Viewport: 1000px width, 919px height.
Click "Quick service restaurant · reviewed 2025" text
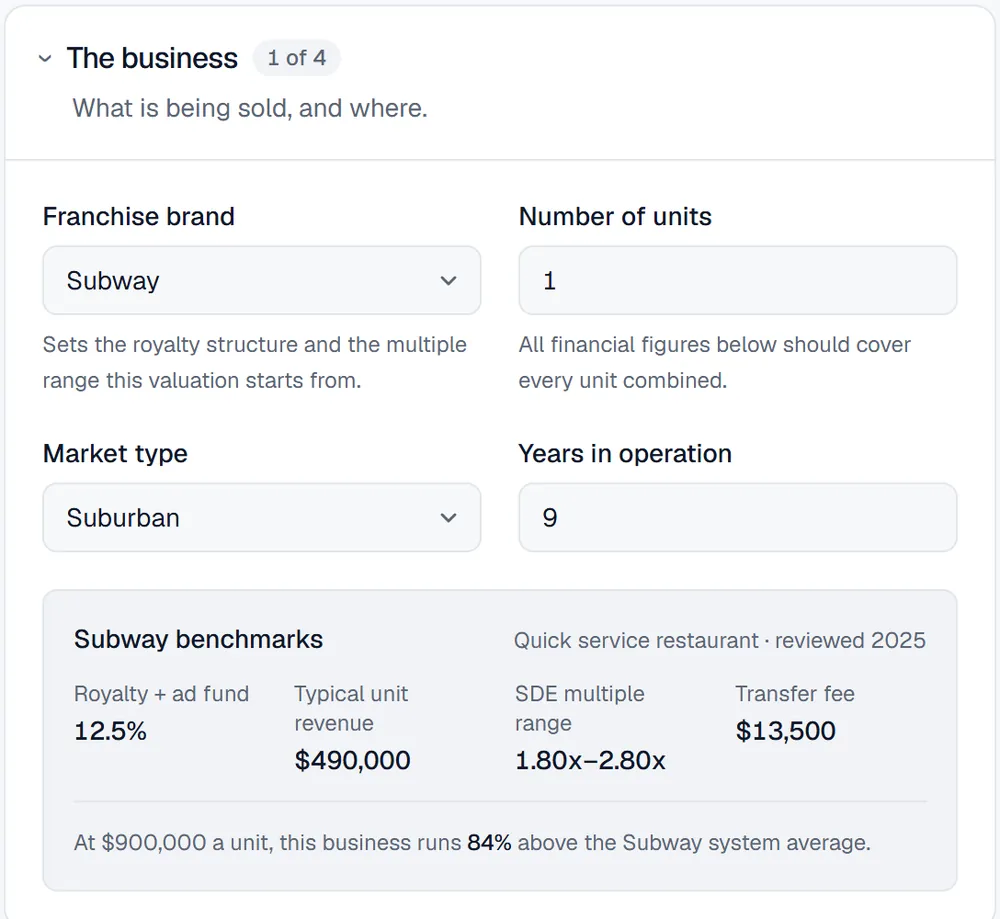tap(719, 640)
